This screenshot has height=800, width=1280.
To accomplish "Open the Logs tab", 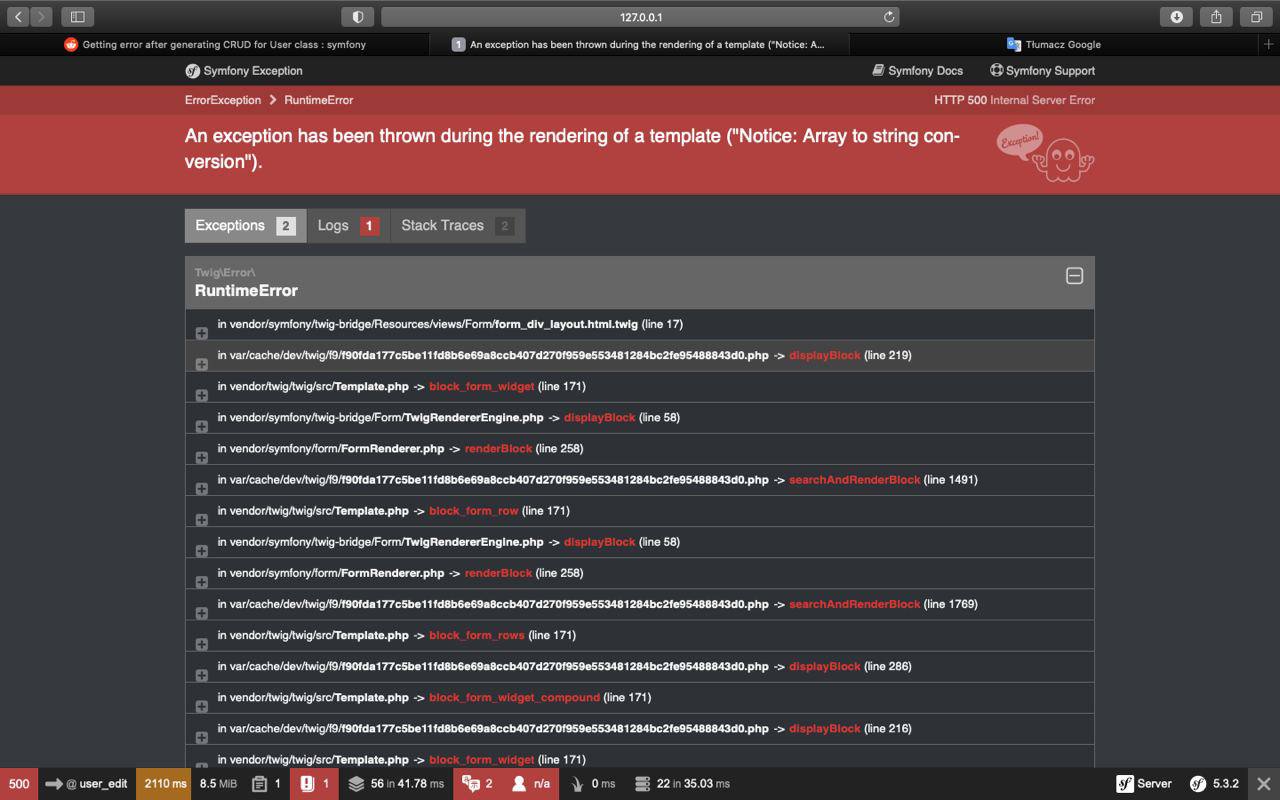I will pyautogui.click(x=348, y=226).
